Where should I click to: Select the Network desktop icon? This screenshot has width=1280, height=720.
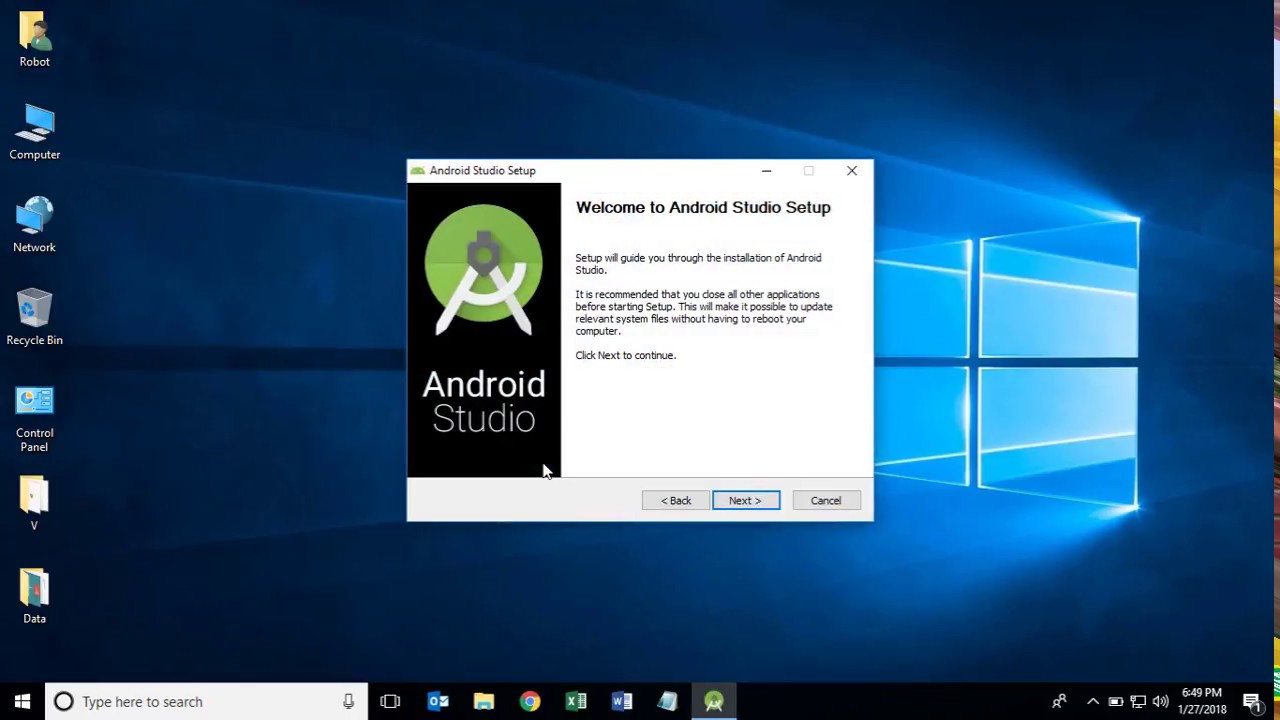pos(35,225)
